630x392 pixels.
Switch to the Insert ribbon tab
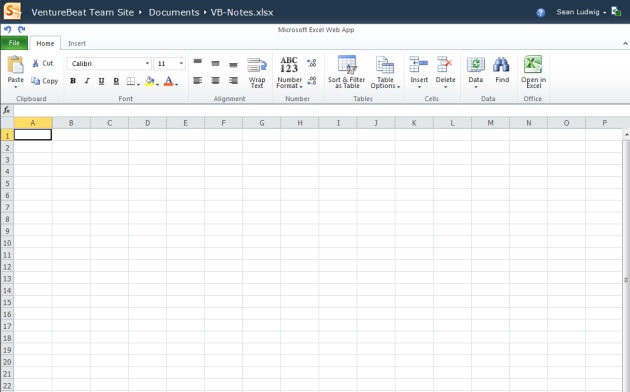click(x=77, y=43)
